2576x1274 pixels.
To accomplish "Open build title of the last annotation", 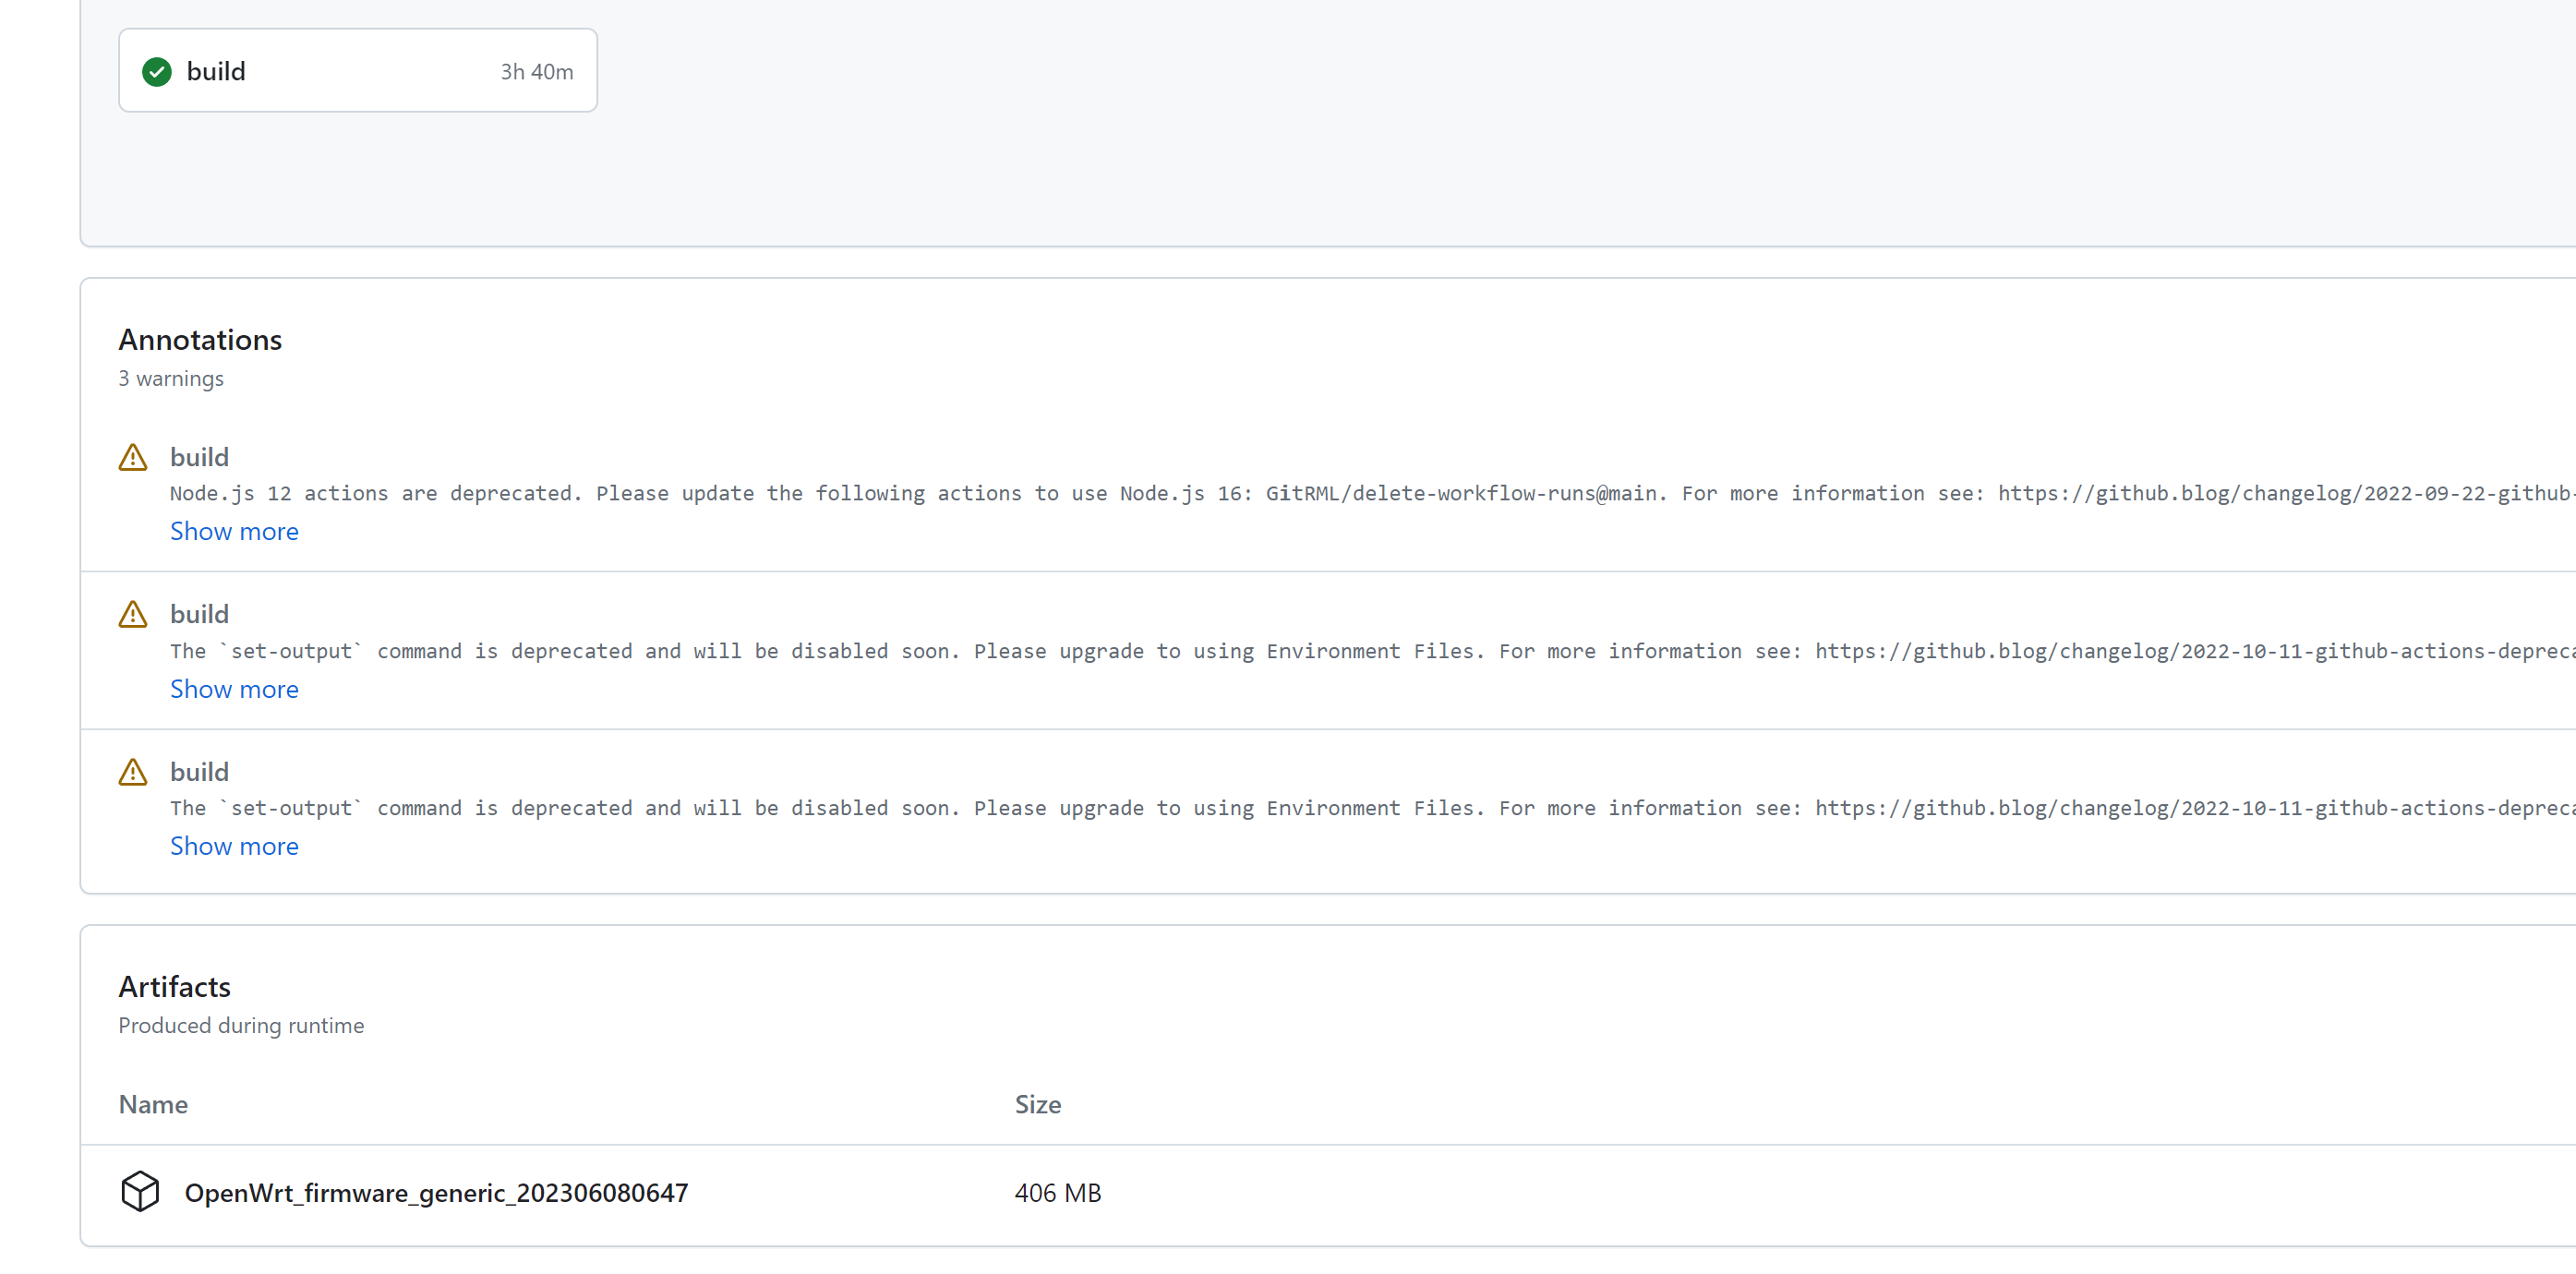I will 199,772.
